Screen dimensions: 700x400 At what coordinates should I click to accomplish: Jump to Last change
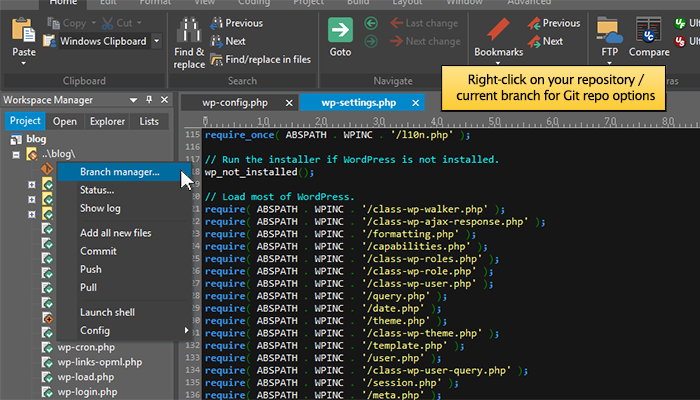click(424, 23)
